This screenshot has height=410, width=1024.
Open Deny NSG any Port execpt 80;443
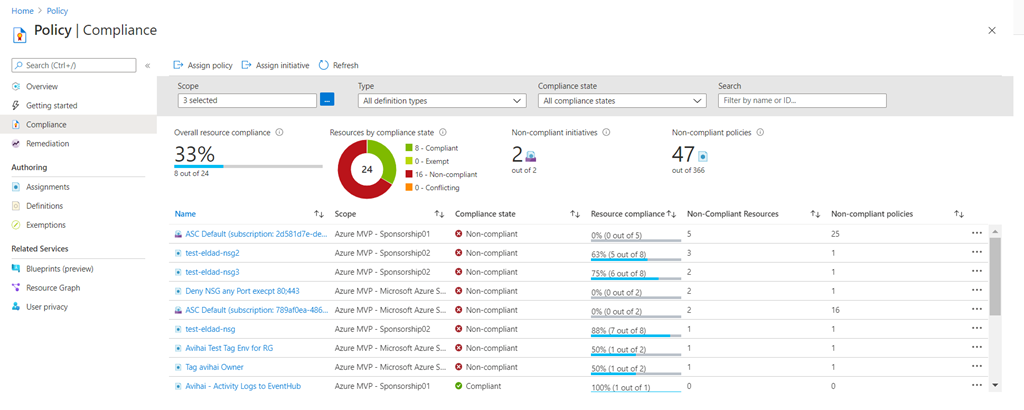point(242,291)
